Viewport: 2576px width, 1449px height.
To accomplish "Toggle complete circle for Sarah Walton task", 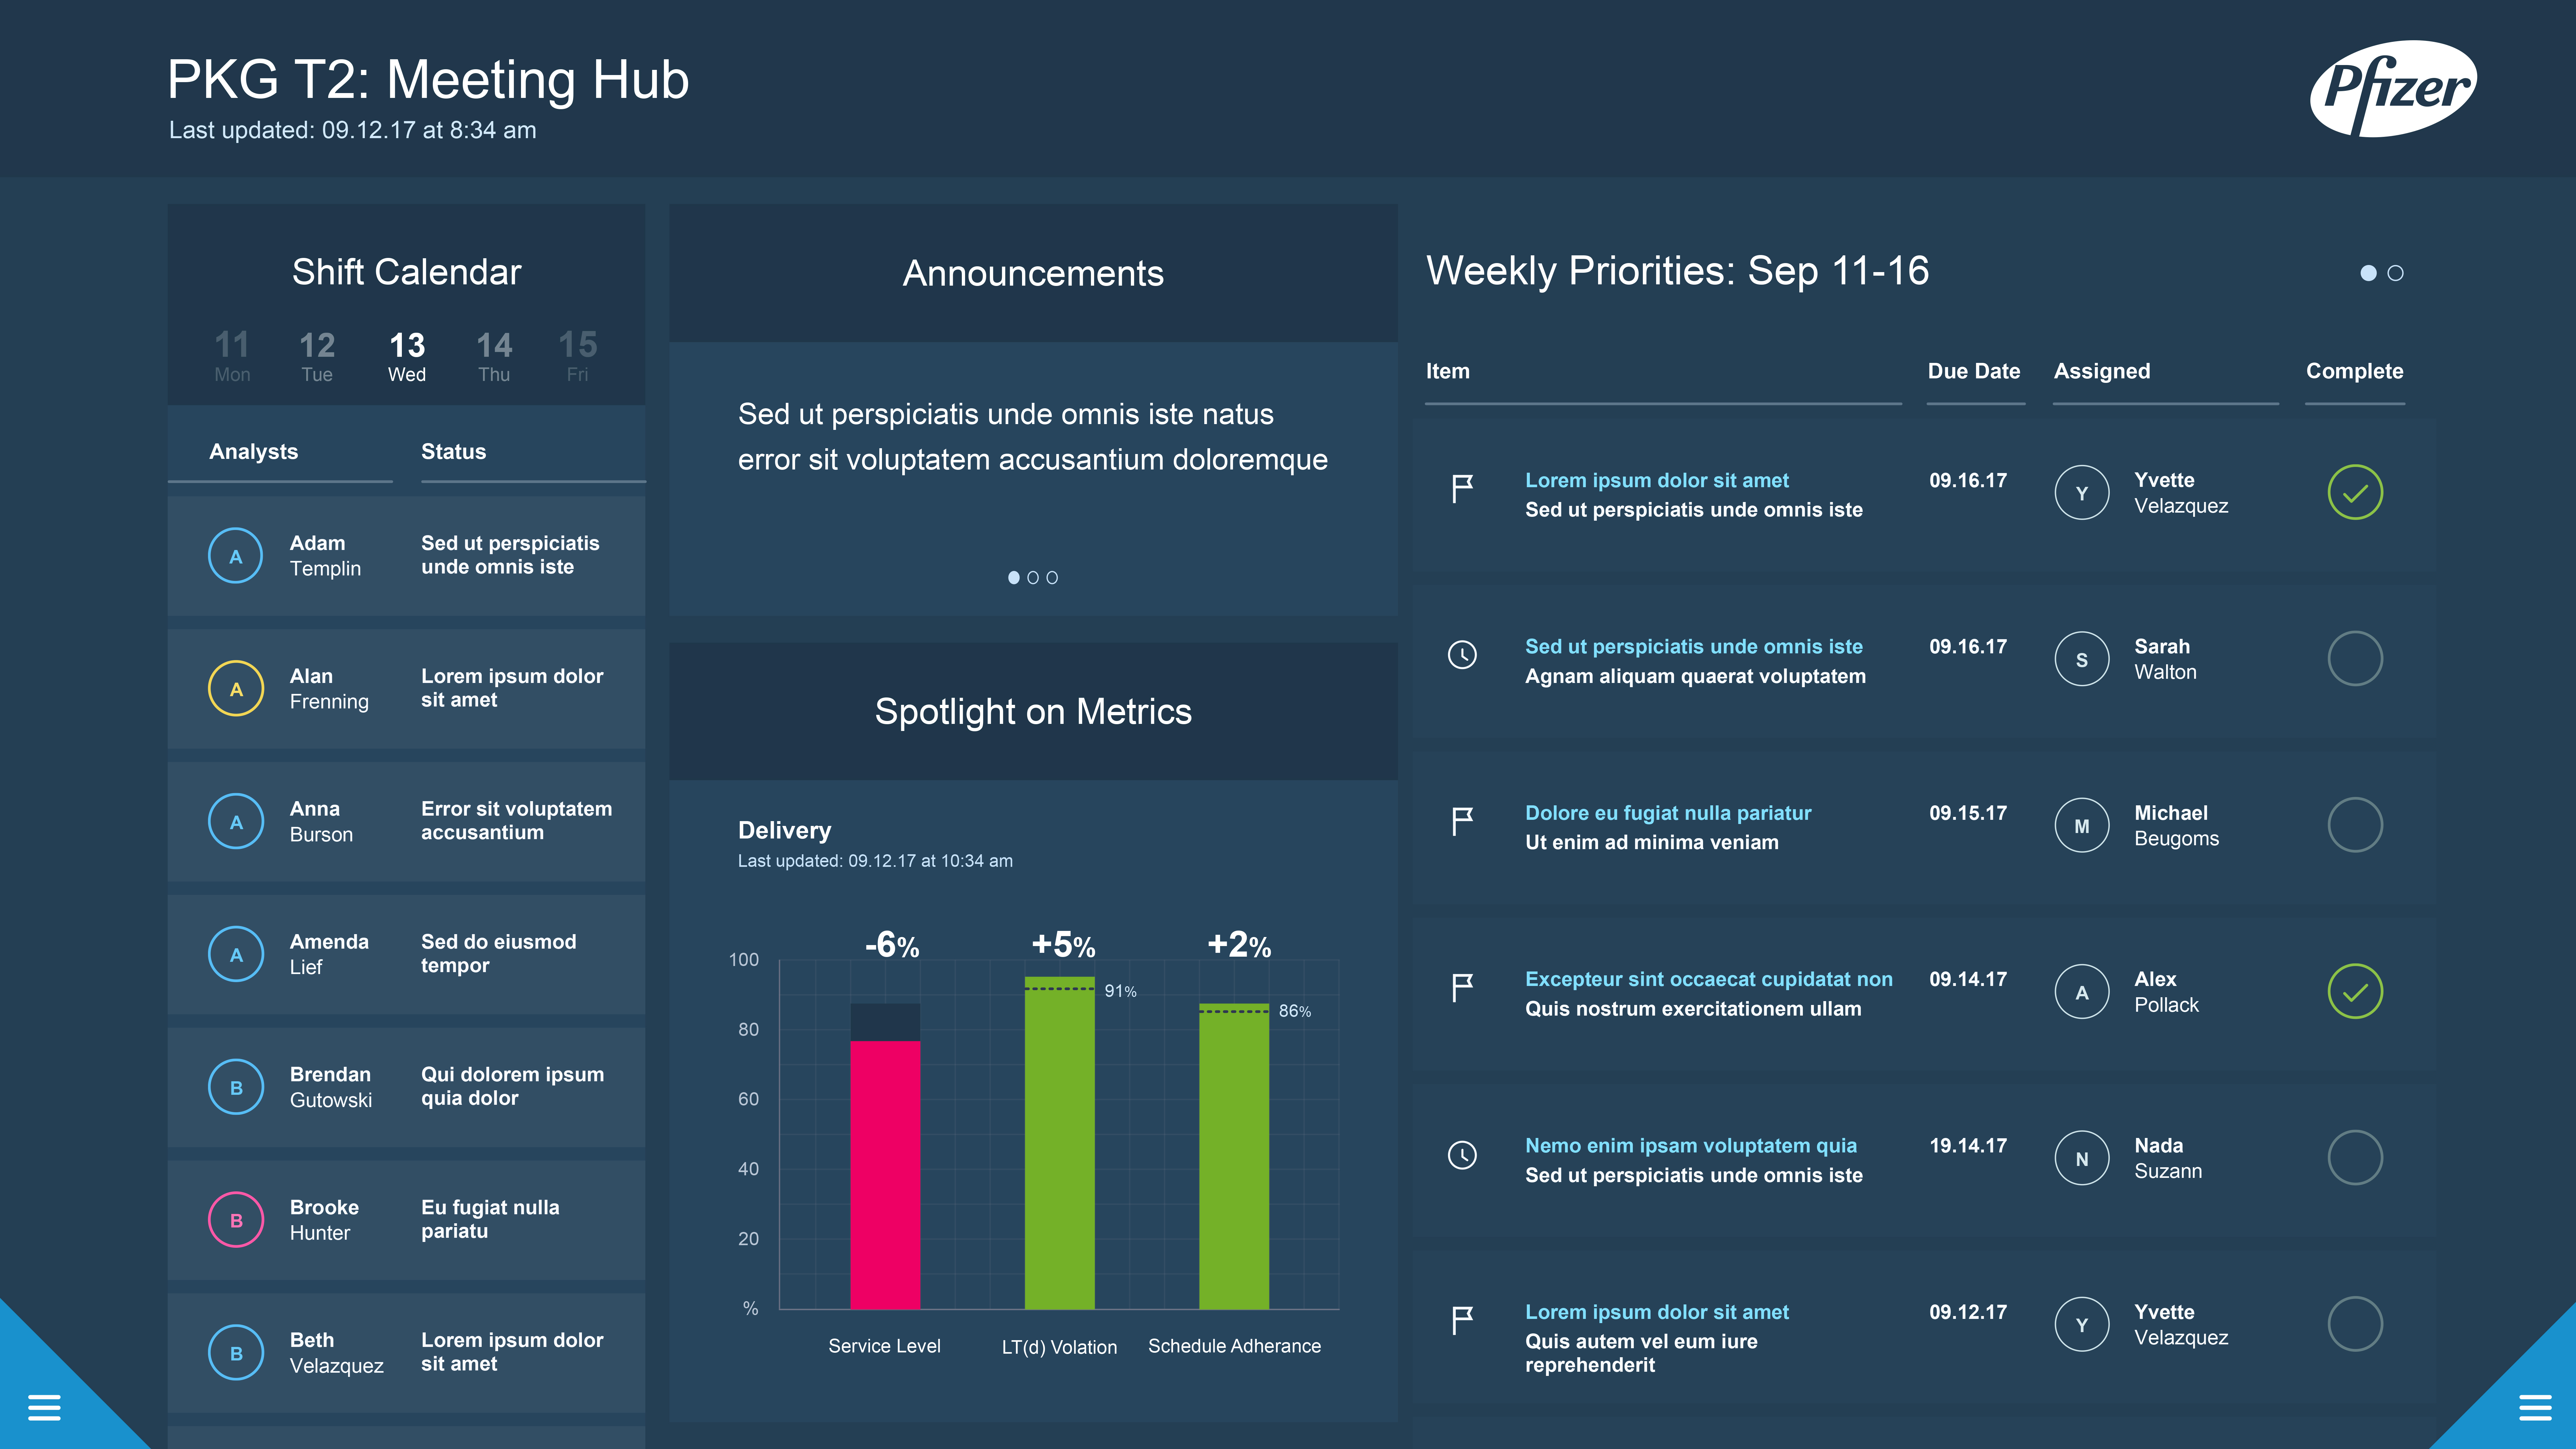I will pyautogui.click(x=2355, y=658).
